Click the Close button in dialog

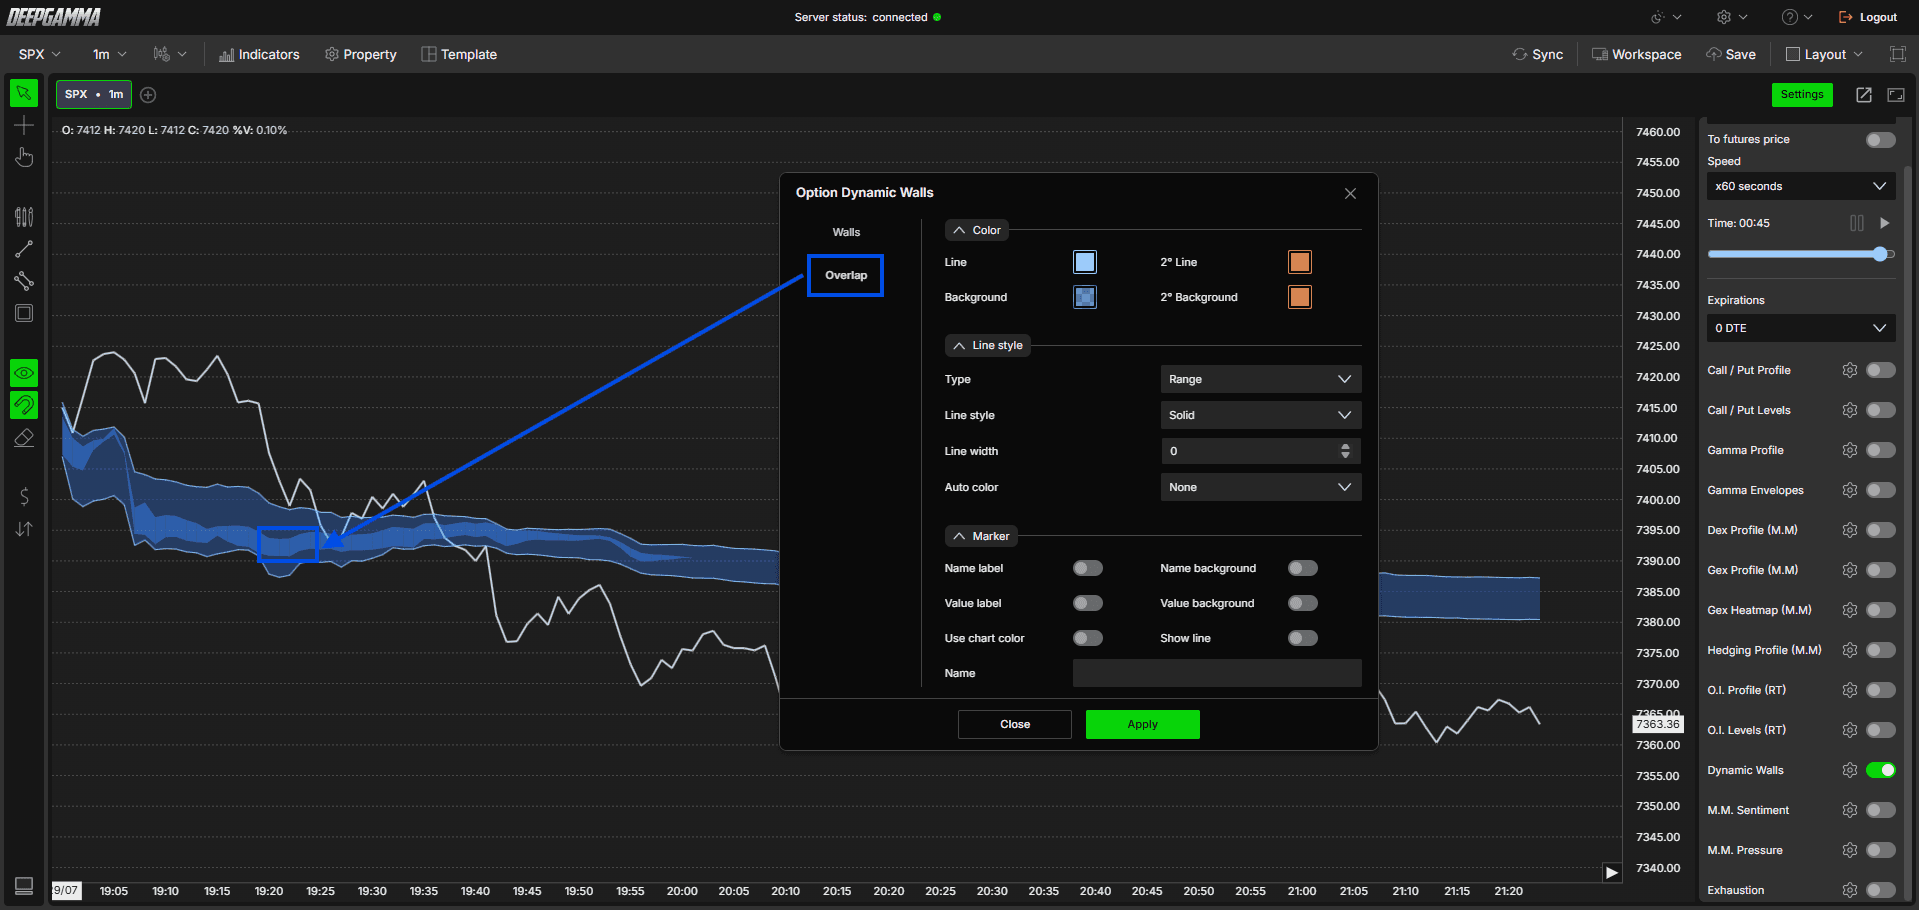pyautogui.click(x=1015, y=724)
